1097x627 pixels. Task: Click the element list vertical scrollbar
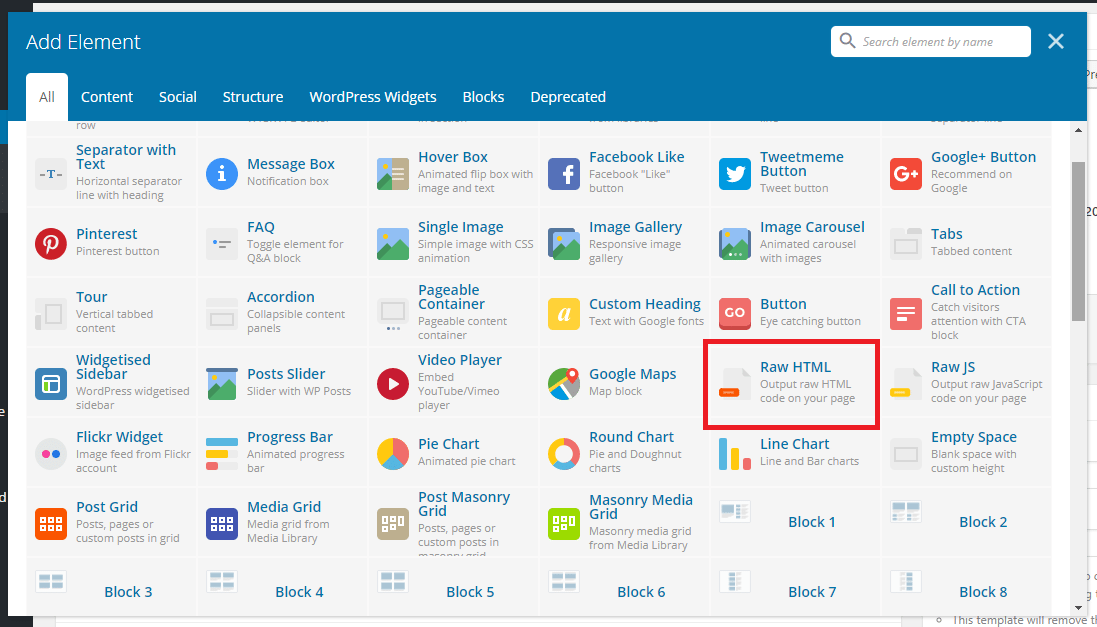point(1078,240)
